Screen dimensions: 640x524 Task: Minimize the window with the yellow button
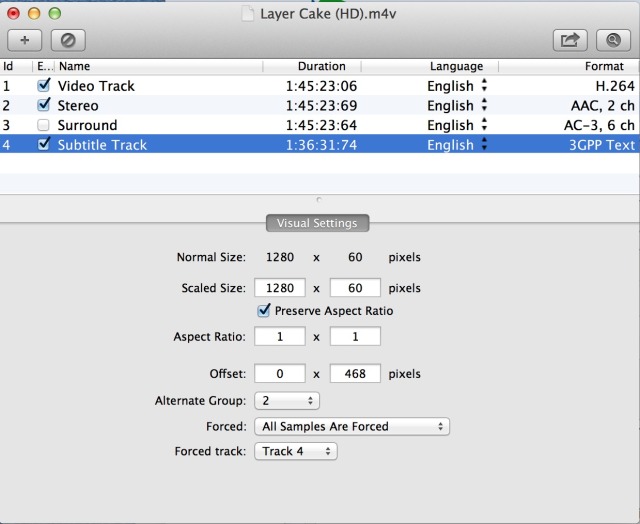pyautogui.click(x=34, y=13)
